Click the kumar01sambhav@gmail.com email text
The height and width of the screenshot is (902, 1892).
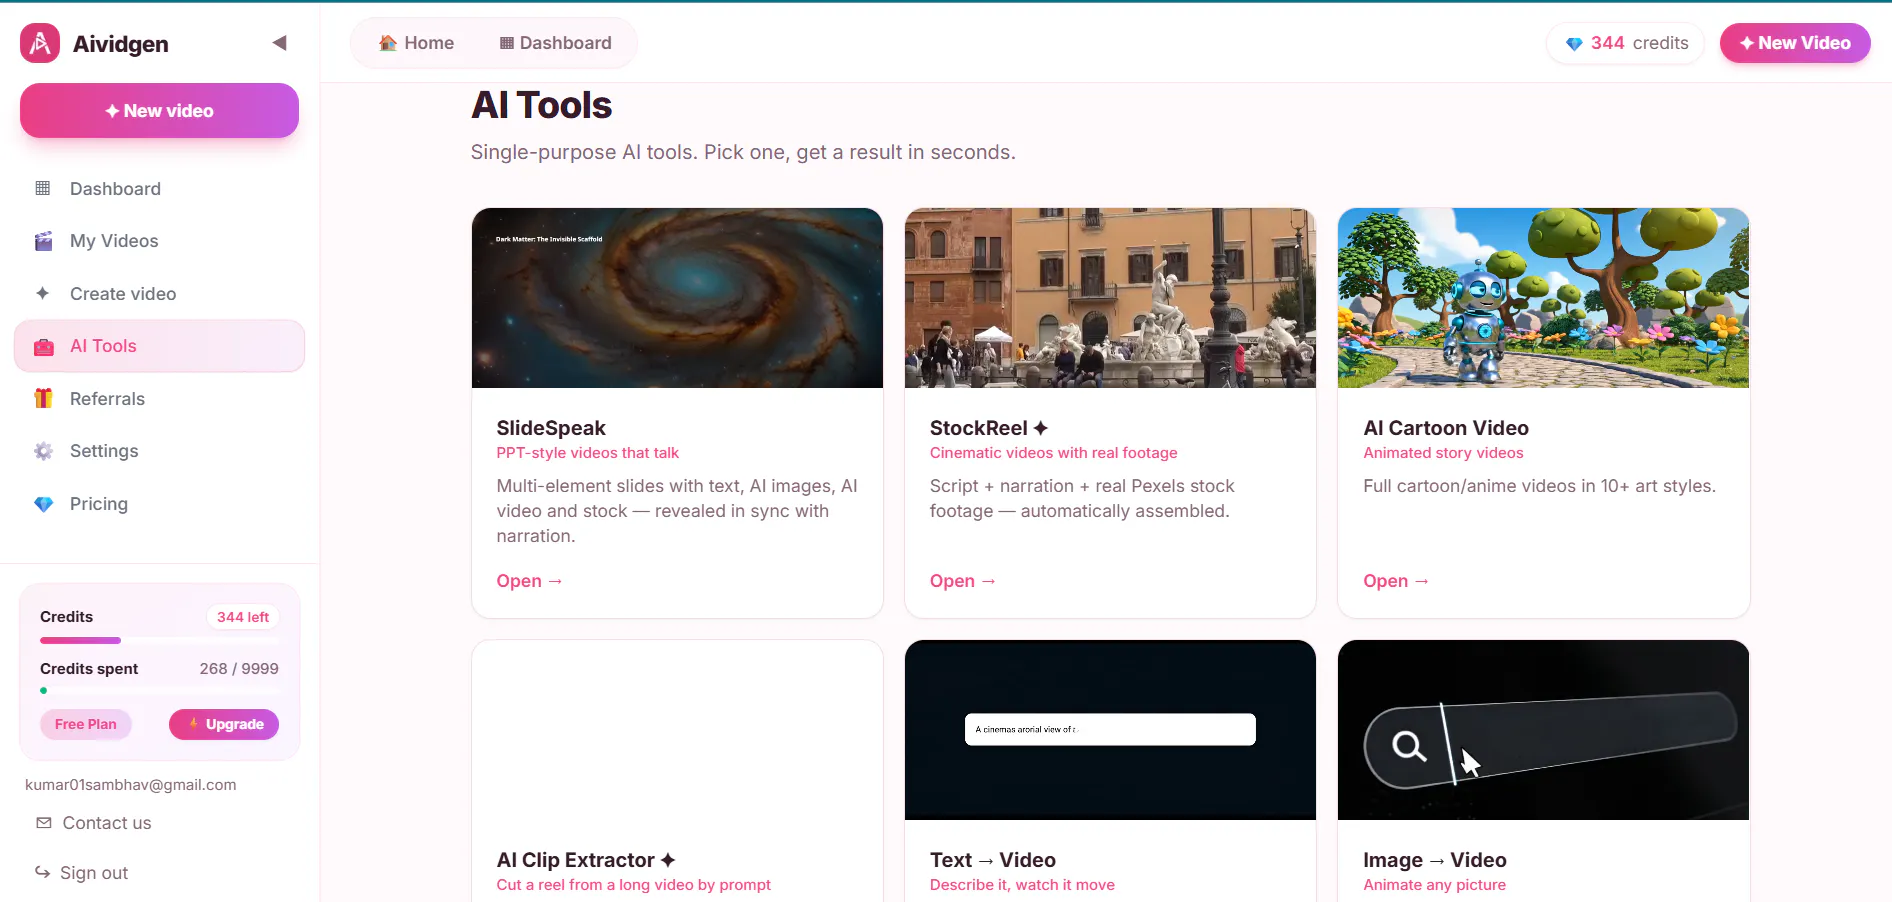[131, 785]
